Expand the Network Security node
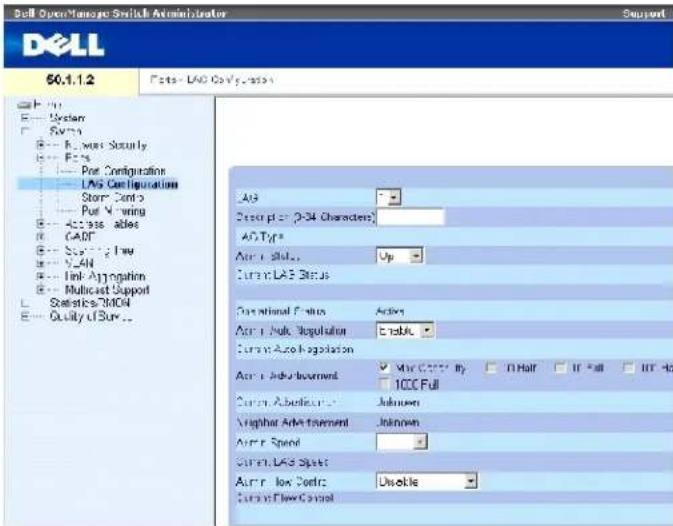 tap(40, 145)
